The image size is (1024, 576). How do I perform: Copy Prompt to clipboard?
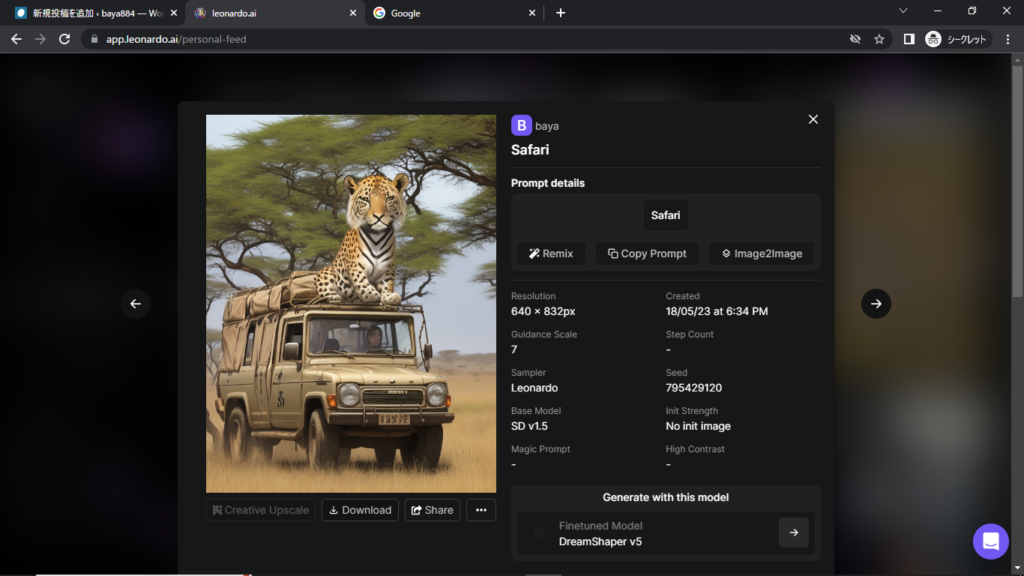pyautogui.click(x=647, y=253)
